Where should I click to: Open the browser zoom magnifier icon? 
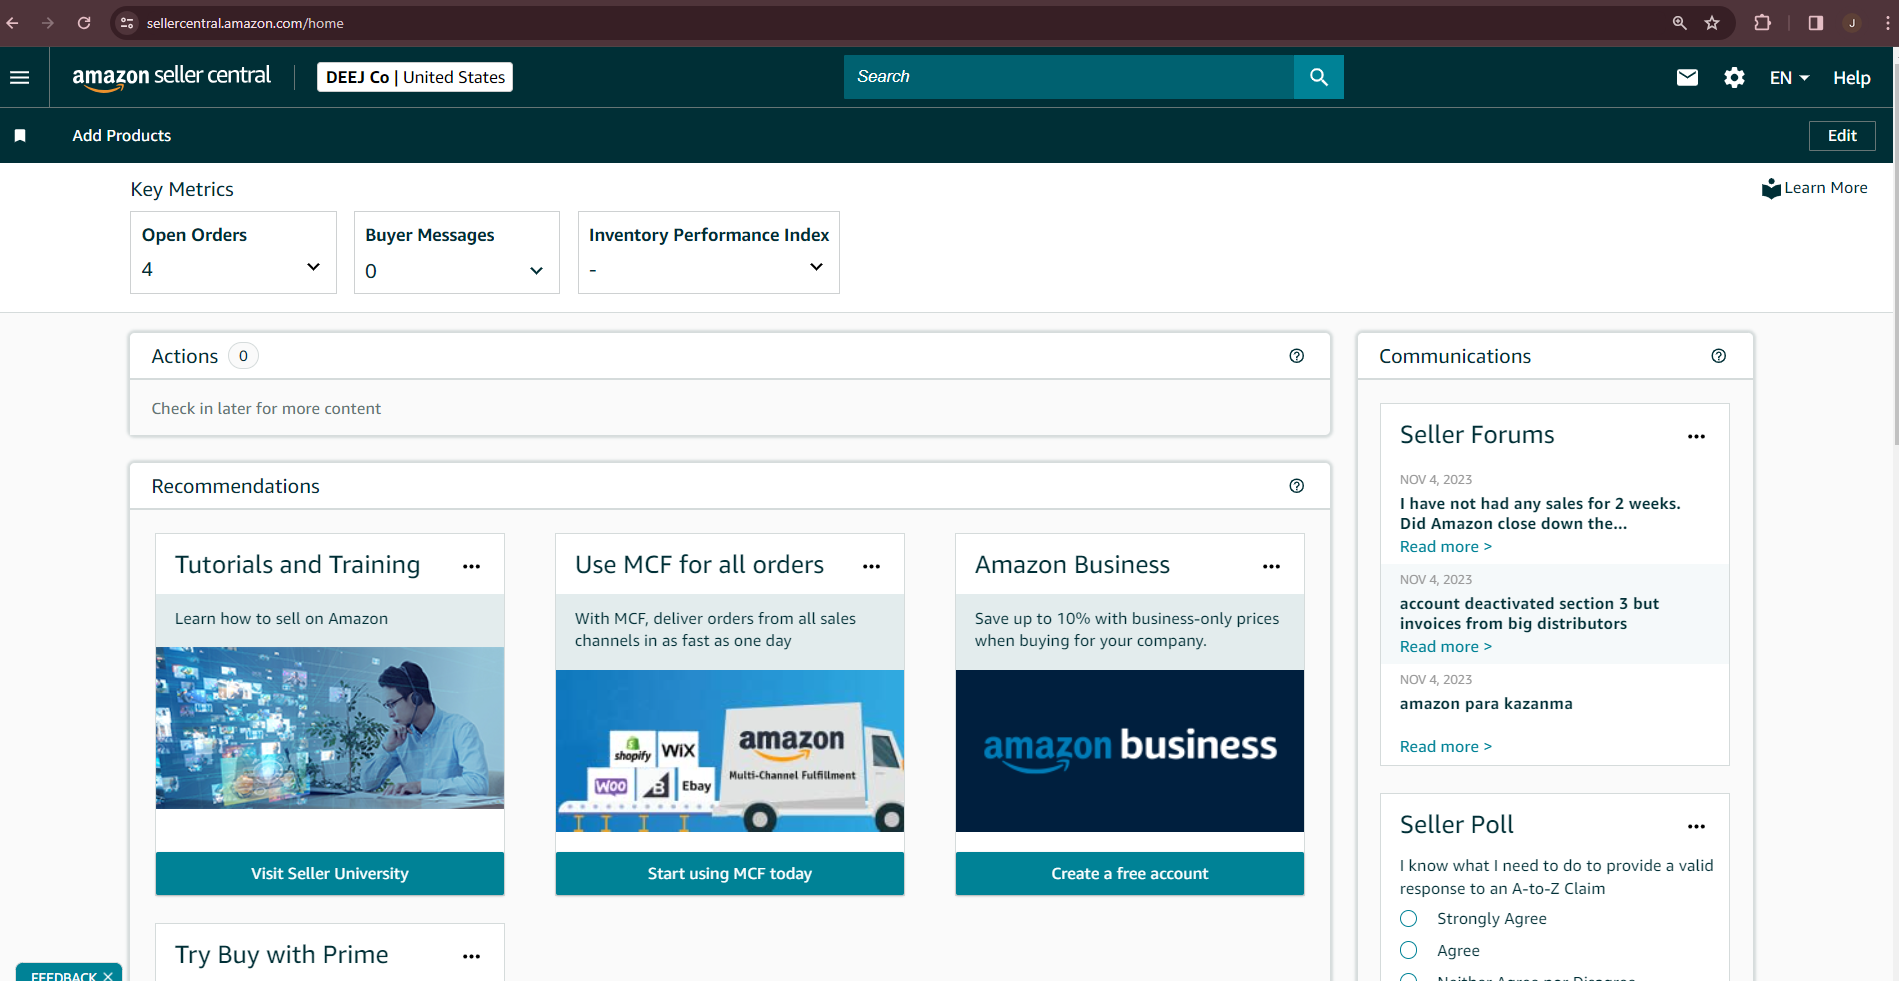point(1680,23)
